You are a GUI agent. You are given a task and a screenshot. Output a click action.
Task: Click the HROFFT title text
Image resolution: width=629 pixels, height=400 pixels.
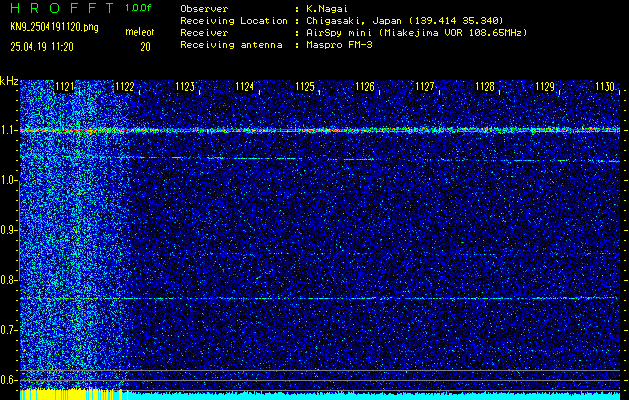[x=62, y=8]
